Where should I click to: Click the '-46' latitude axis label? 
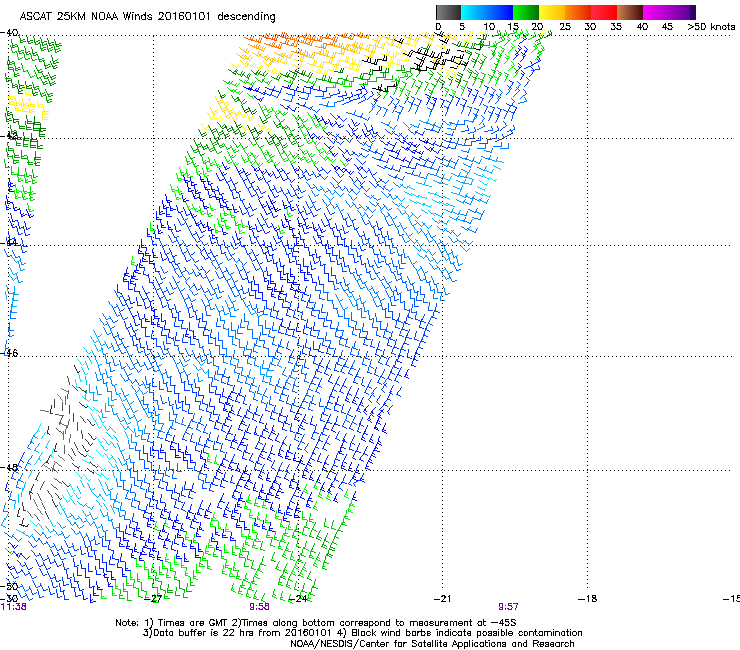10,353
